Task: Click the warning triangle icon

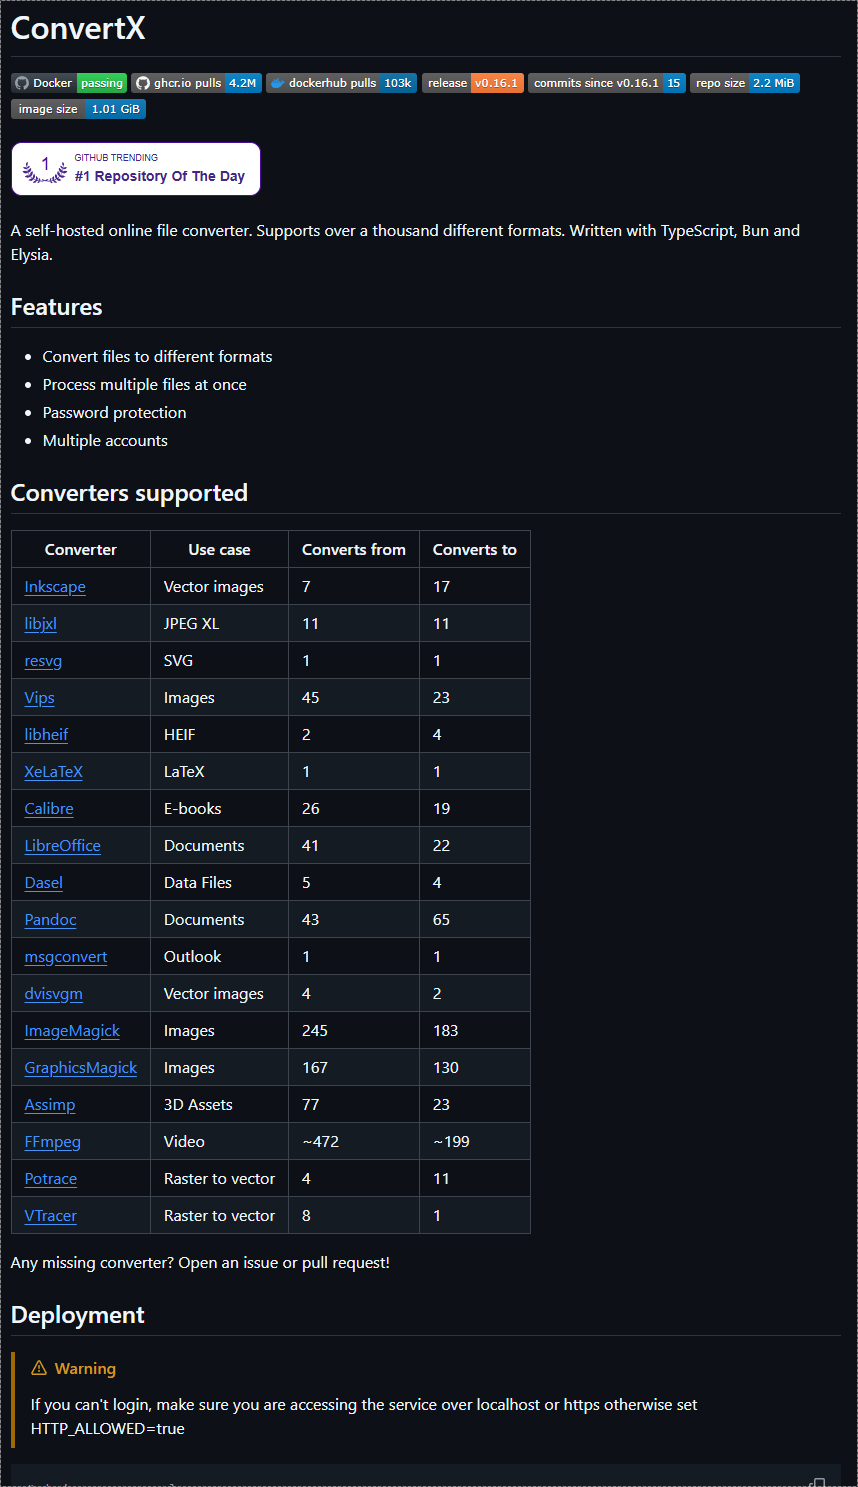Action: pos(39,1368)
